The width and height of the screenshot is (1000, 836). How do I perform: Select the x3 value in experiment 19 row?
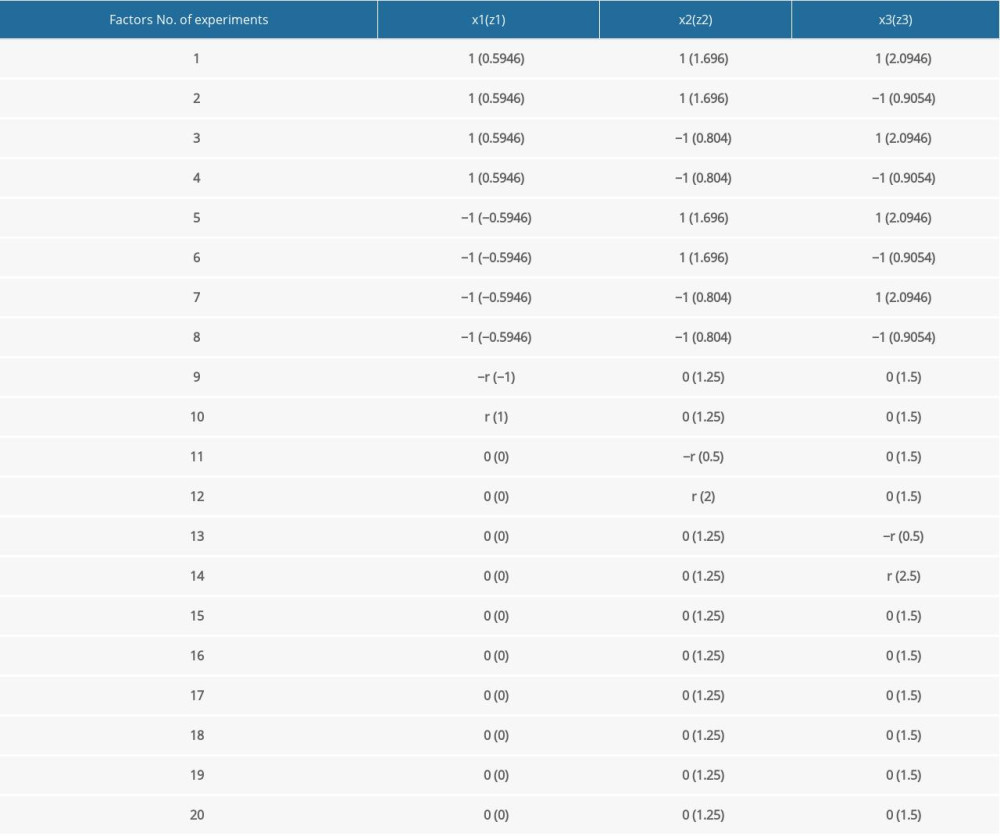[x=903, y=775]
